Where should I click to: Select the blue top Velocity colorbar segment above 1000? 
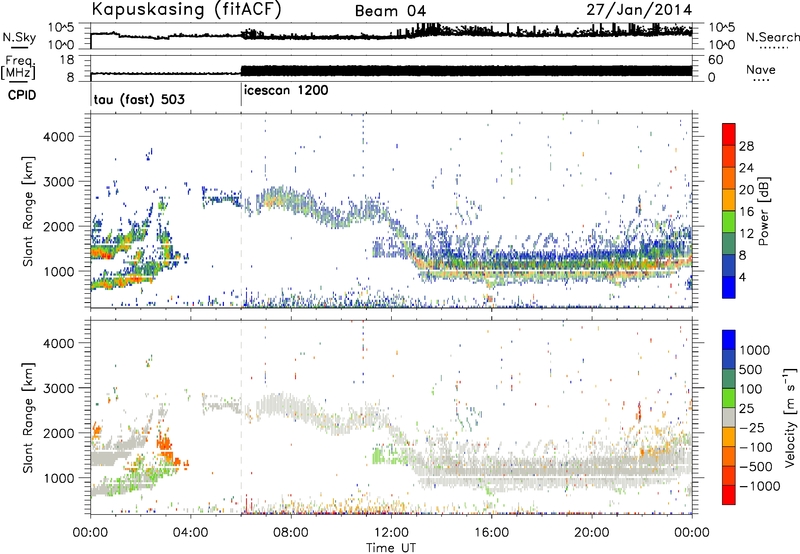point(729,340)
